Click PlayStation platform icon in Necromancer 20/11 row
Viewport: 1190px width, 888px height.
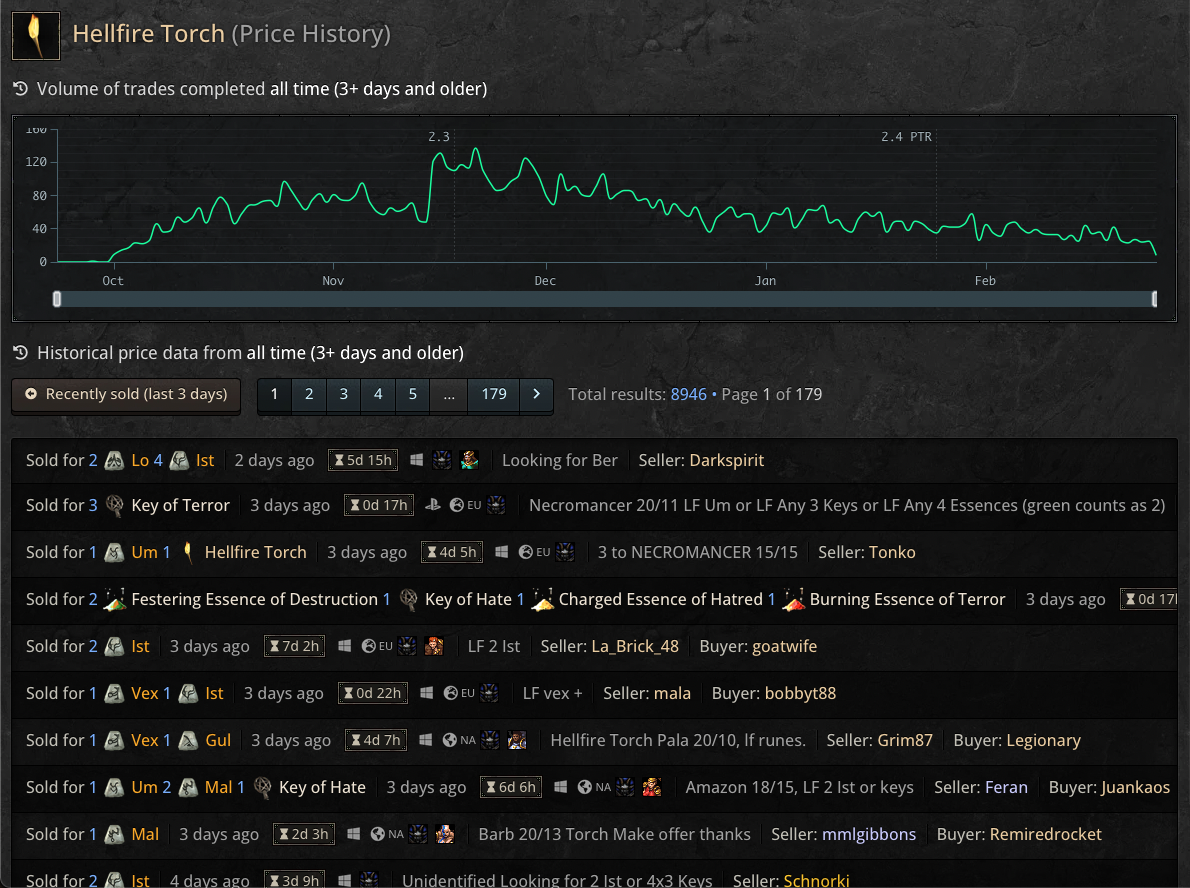tap(433, 505)
